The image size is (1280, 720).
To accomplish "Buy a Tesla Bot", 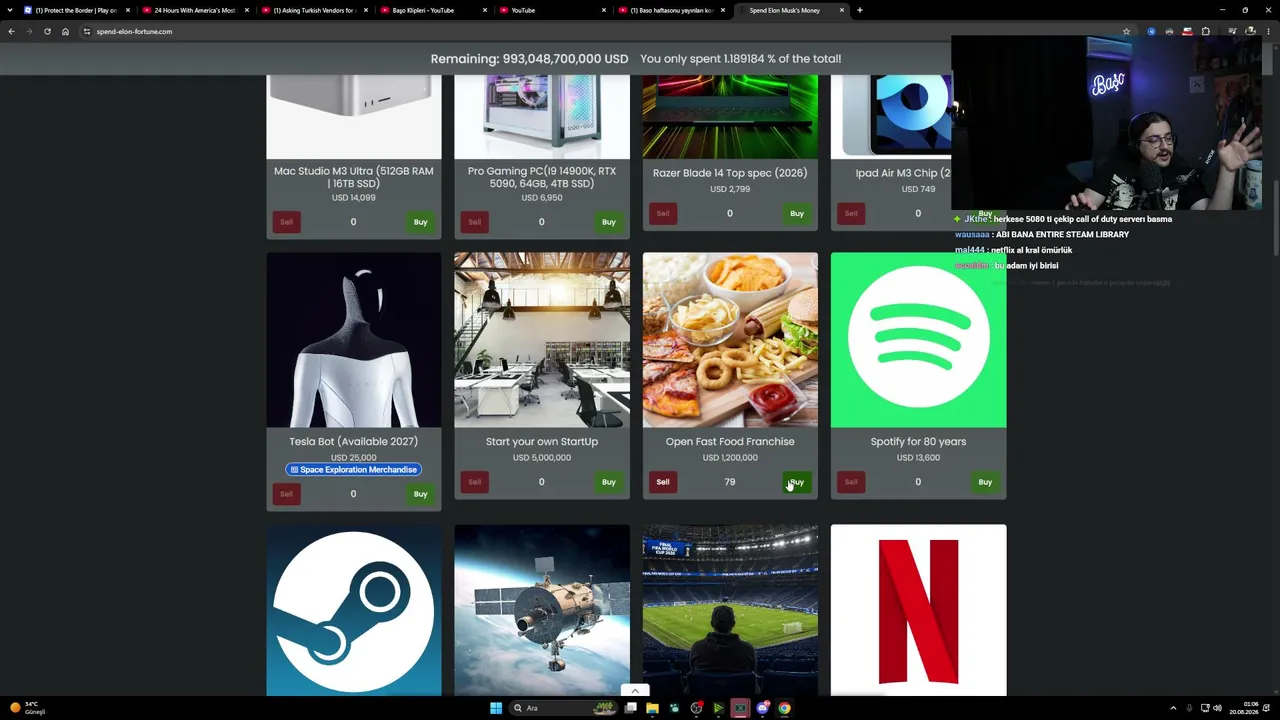I will (420, 494).
